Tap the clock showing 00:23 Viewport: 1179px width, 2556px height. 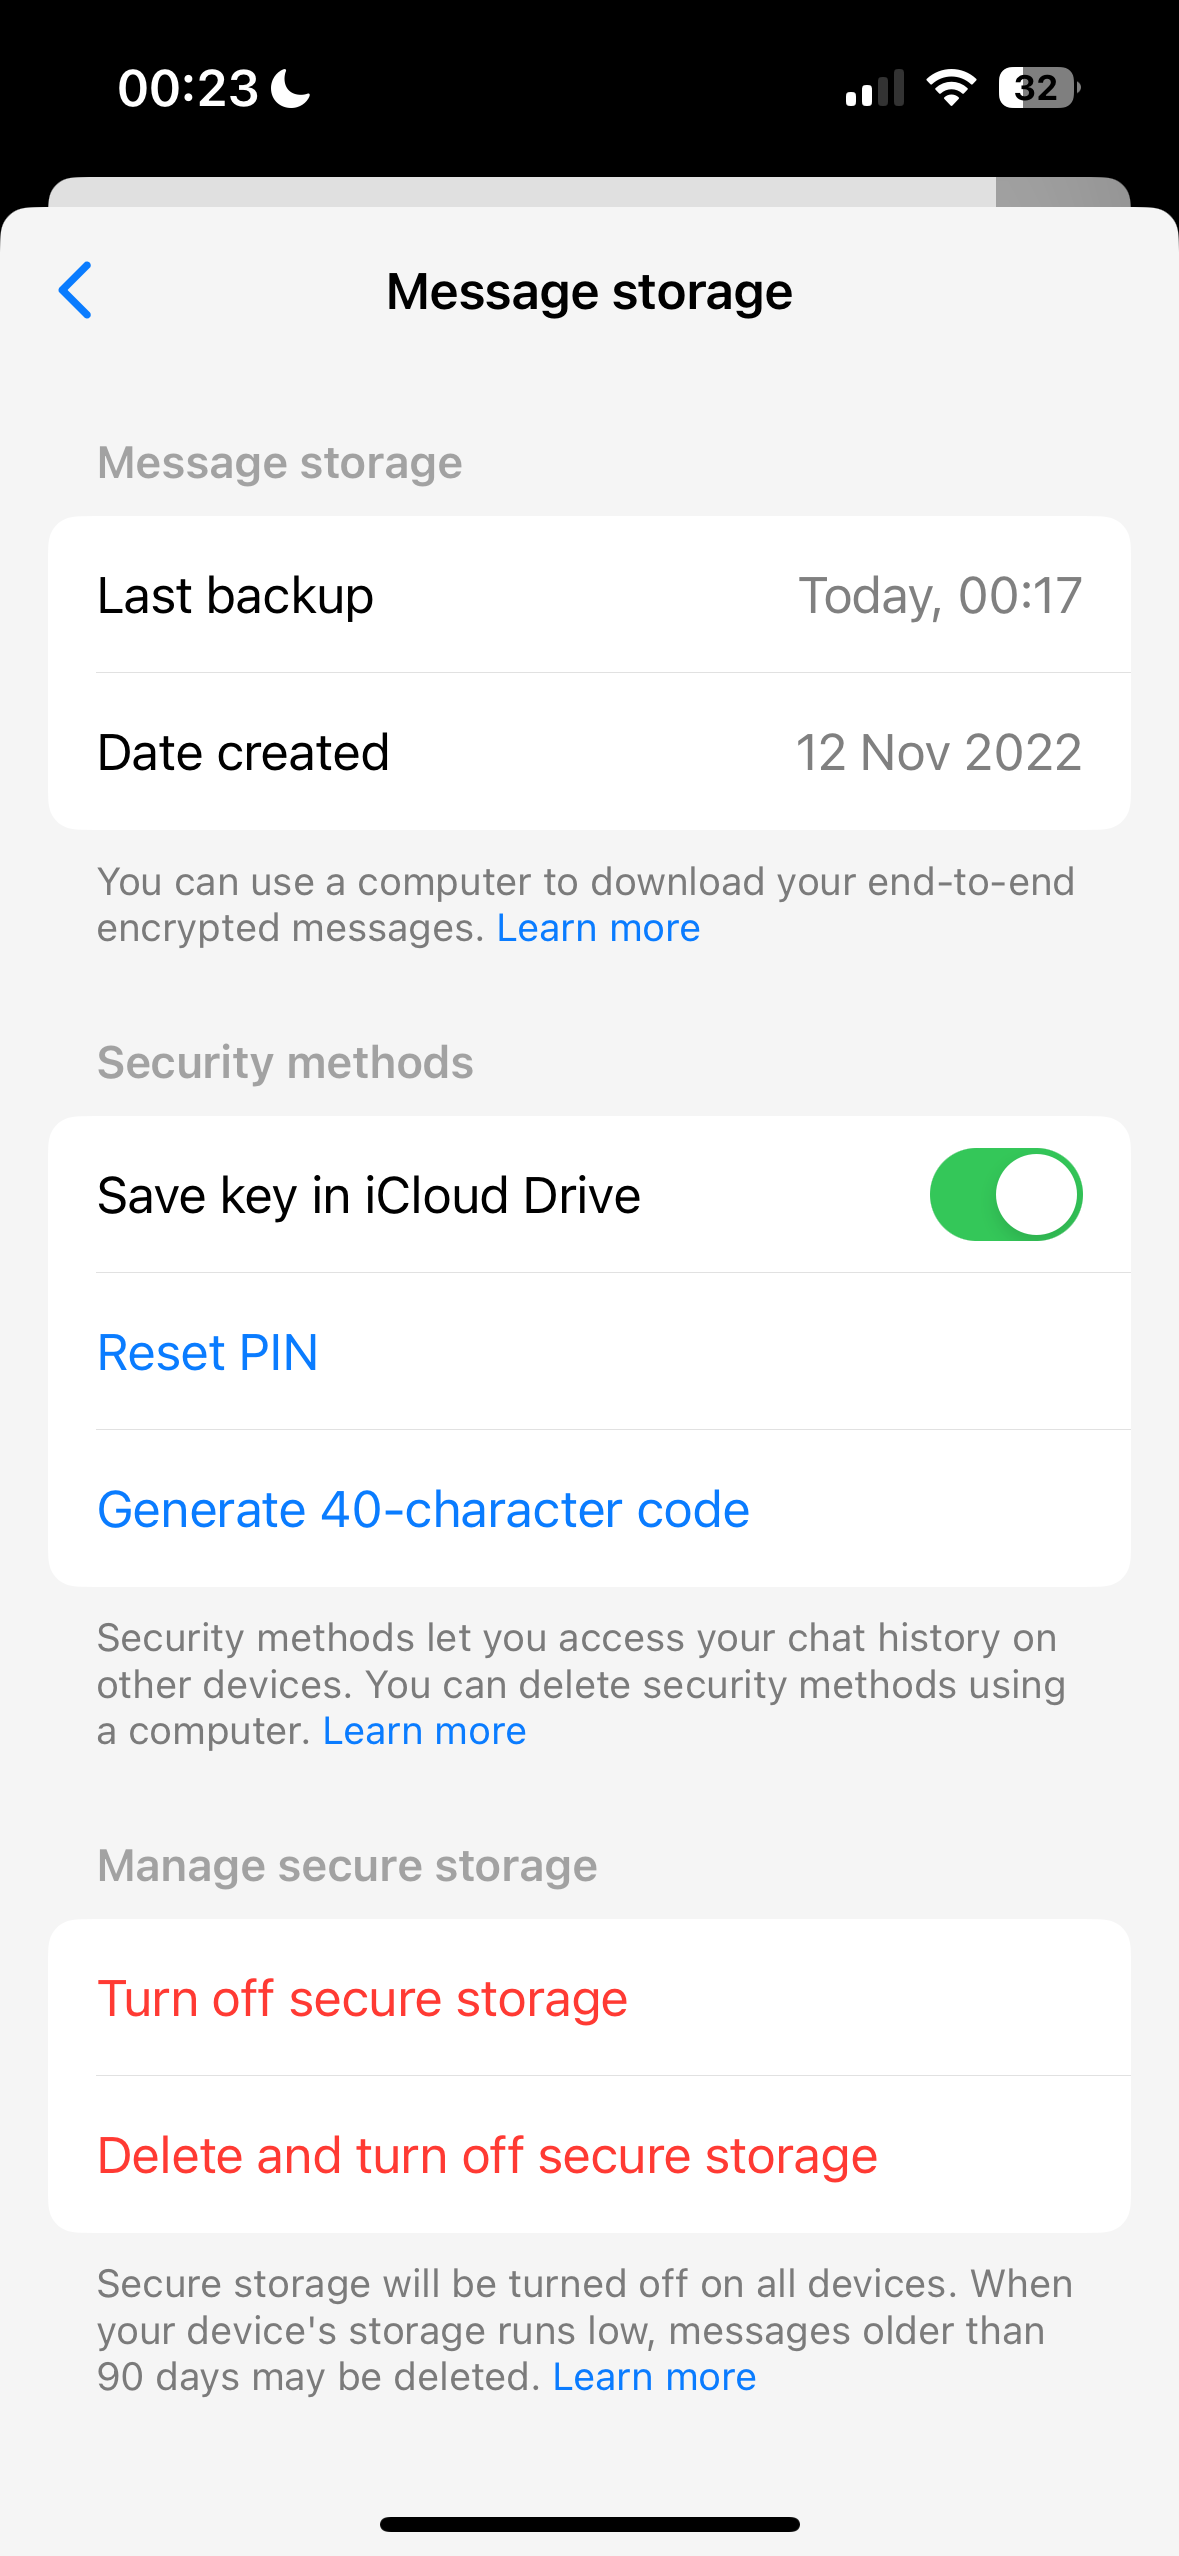(188, 88)
